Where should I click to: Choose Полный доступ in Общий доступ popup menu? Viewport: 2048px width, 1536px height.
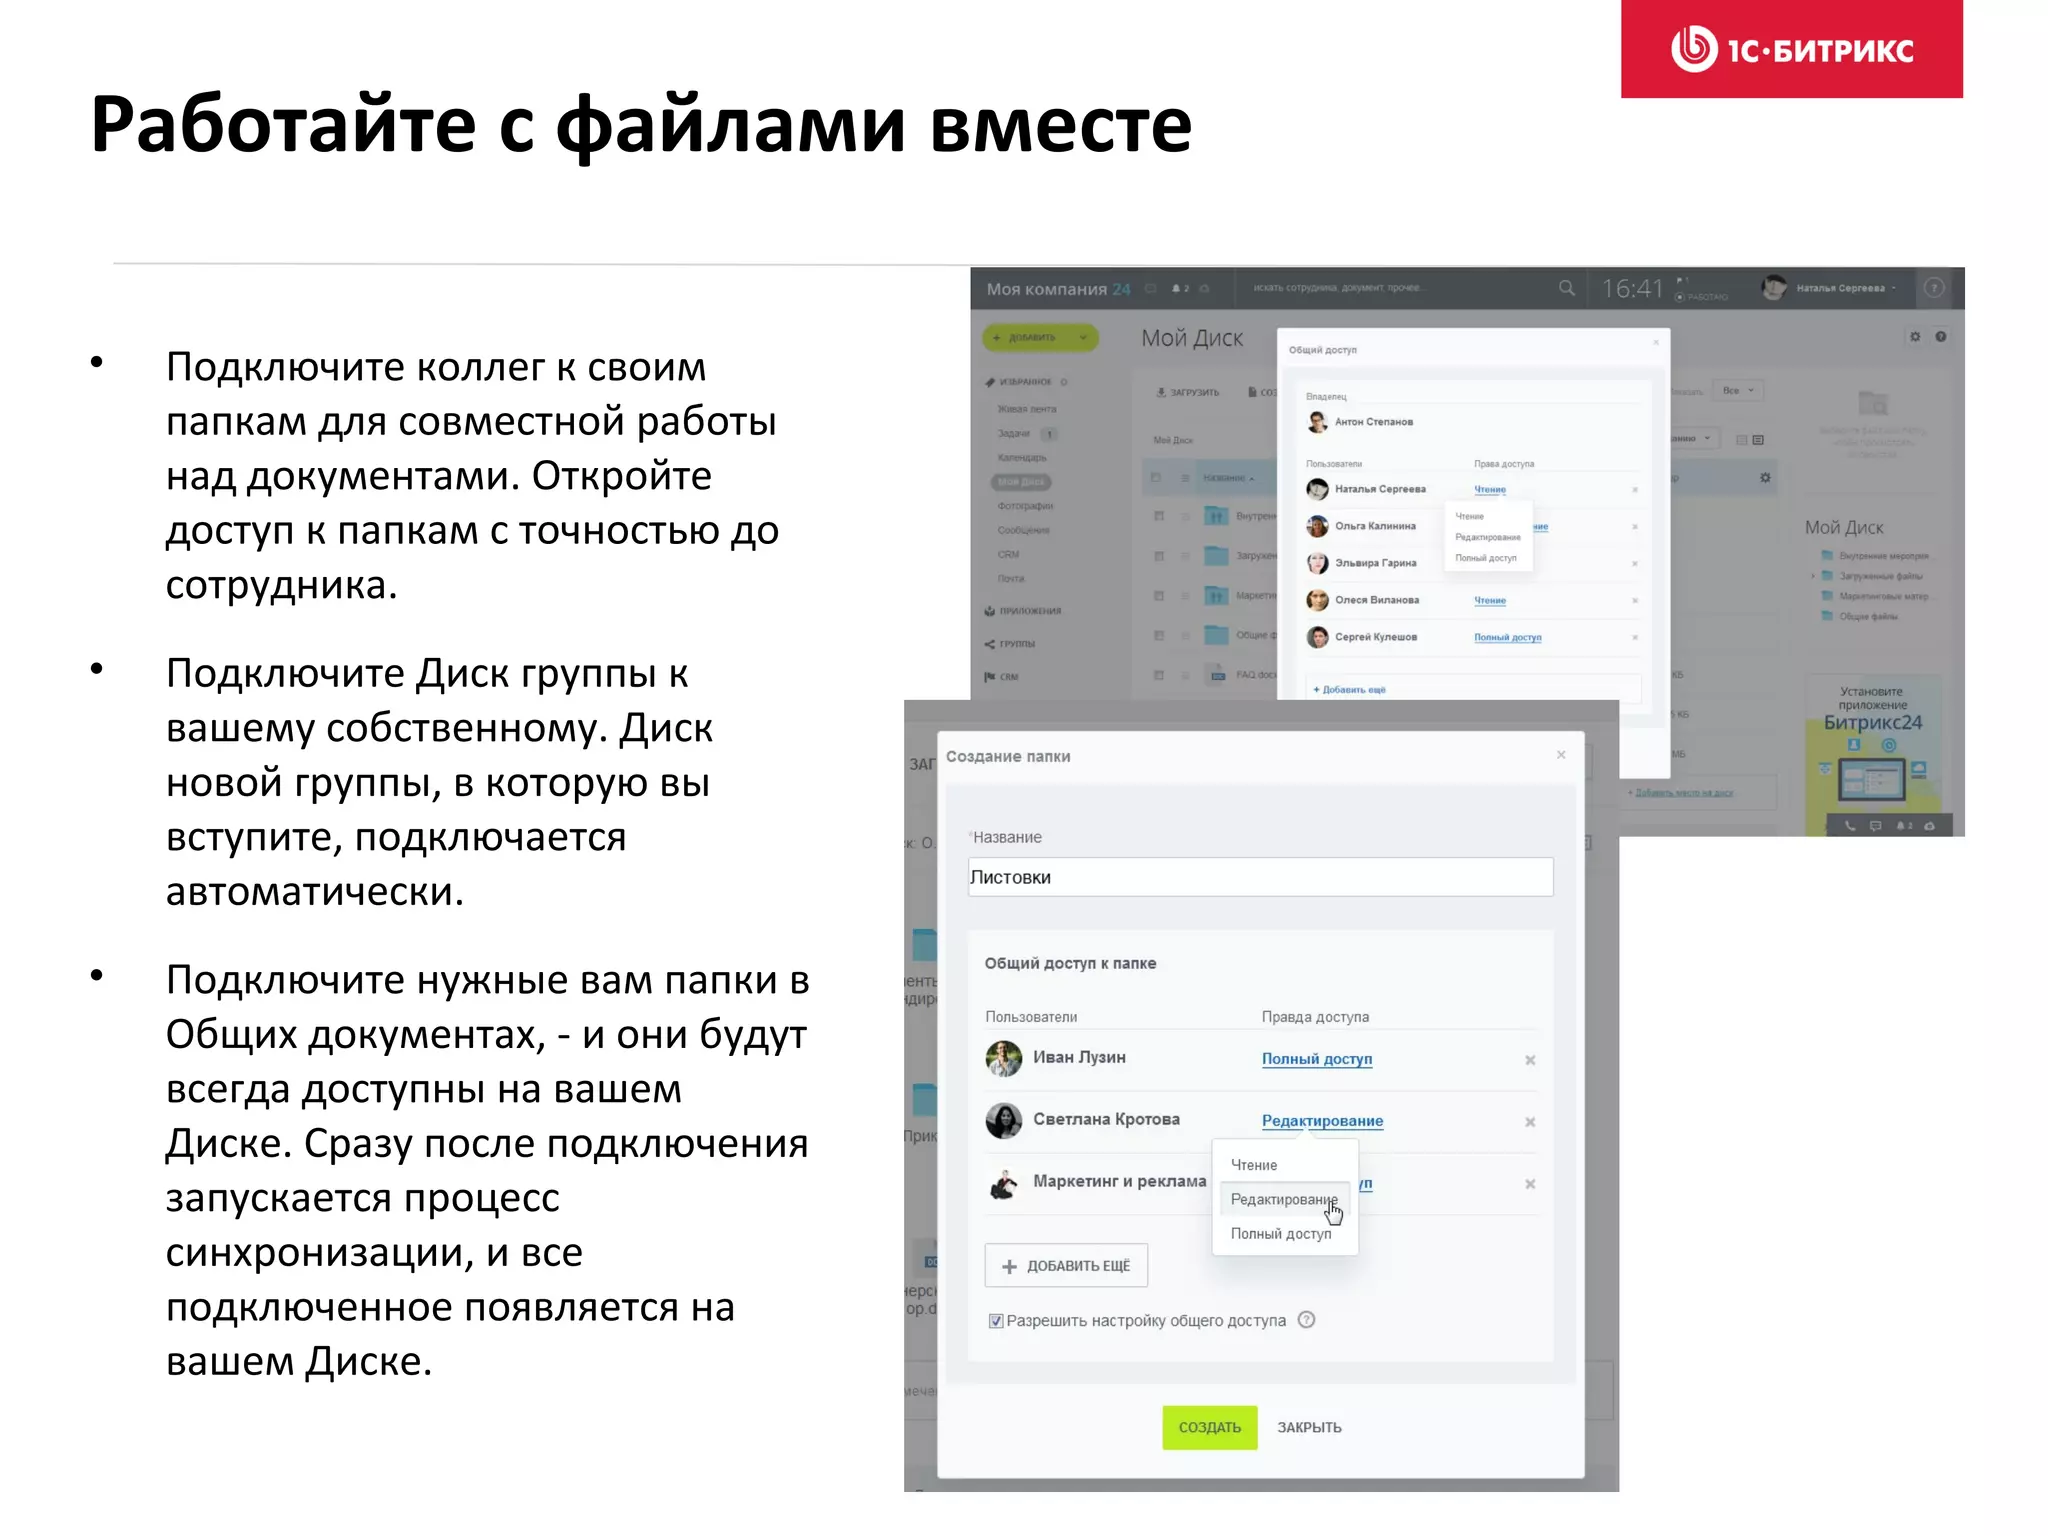click(x=1485, y=559)
